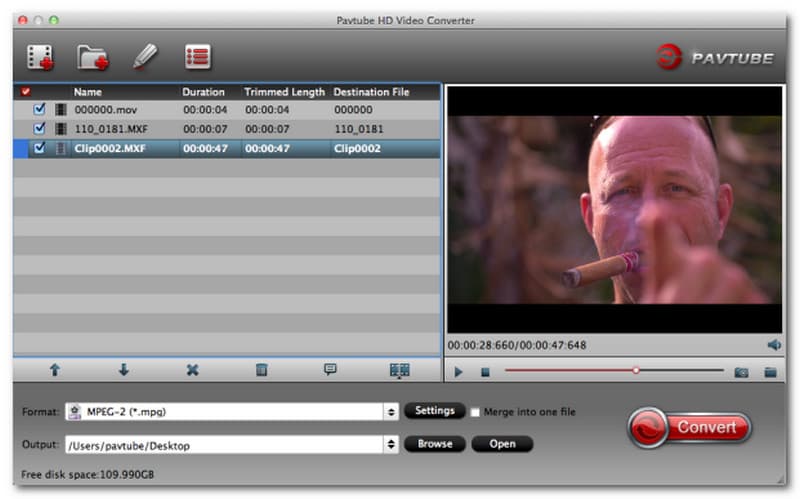The image size is (800, 499).
Task: Uncheck the Clip0002.MXF checkbox
Action: click(39, 148)
